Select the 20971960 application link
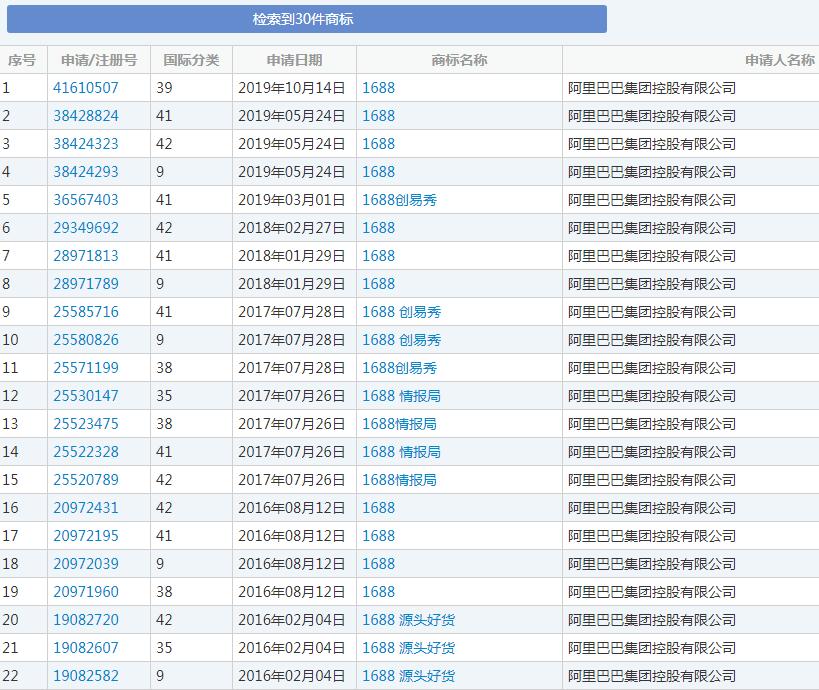The image size is (819, 690). (86, 592)
